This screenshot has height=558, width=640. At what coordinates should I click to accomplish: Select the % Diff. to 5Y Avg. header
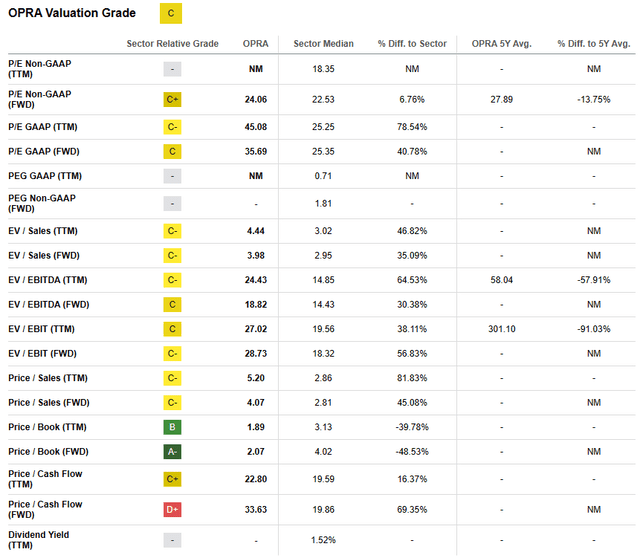[x=594, y=44]
